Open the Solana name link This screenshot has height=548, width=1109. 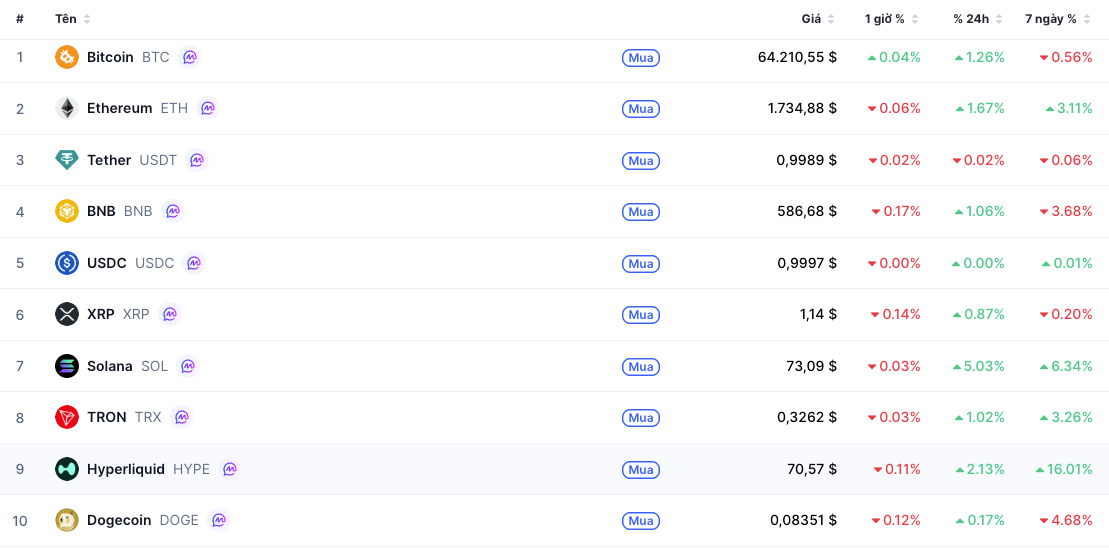[x=110, y=366]
